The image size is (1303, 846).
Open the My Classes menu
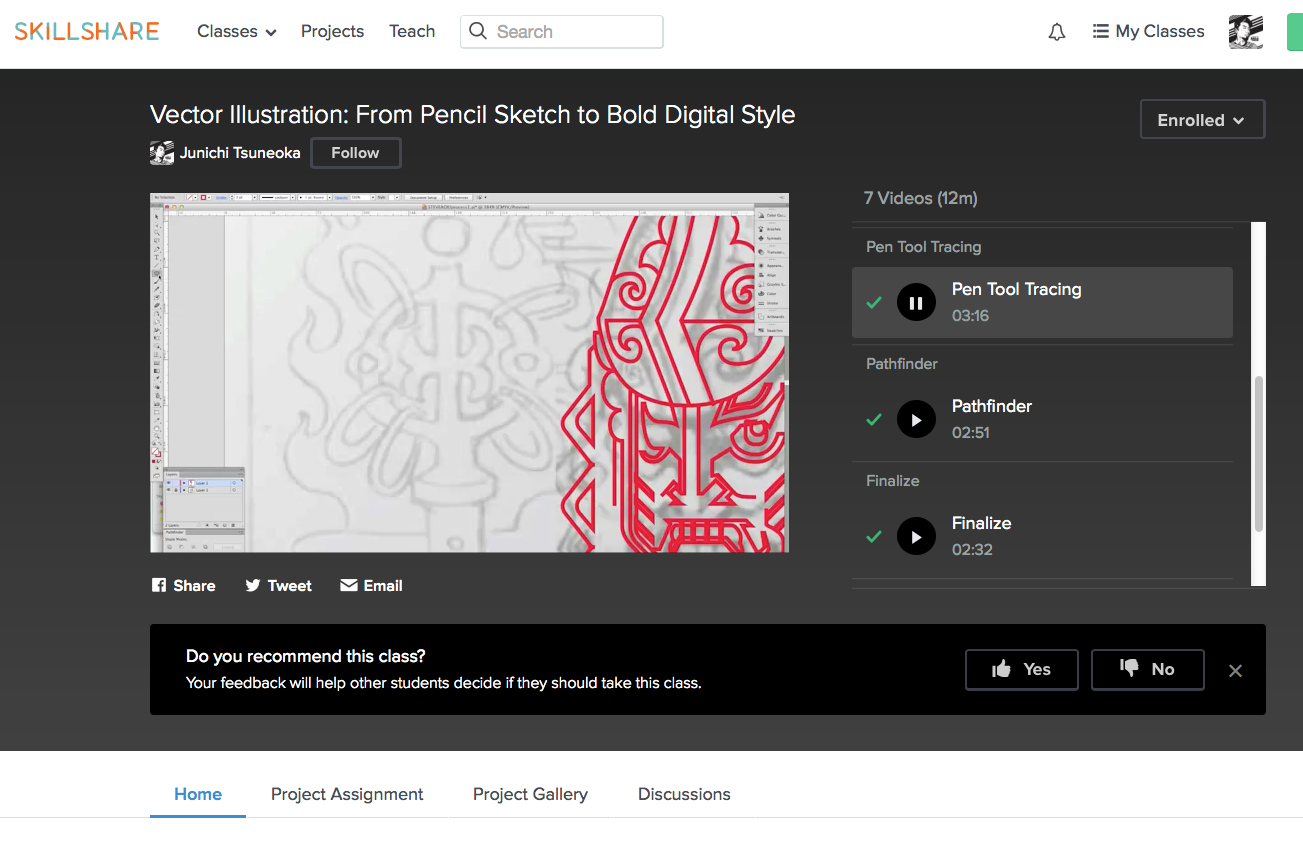(x=1148, y=32)
